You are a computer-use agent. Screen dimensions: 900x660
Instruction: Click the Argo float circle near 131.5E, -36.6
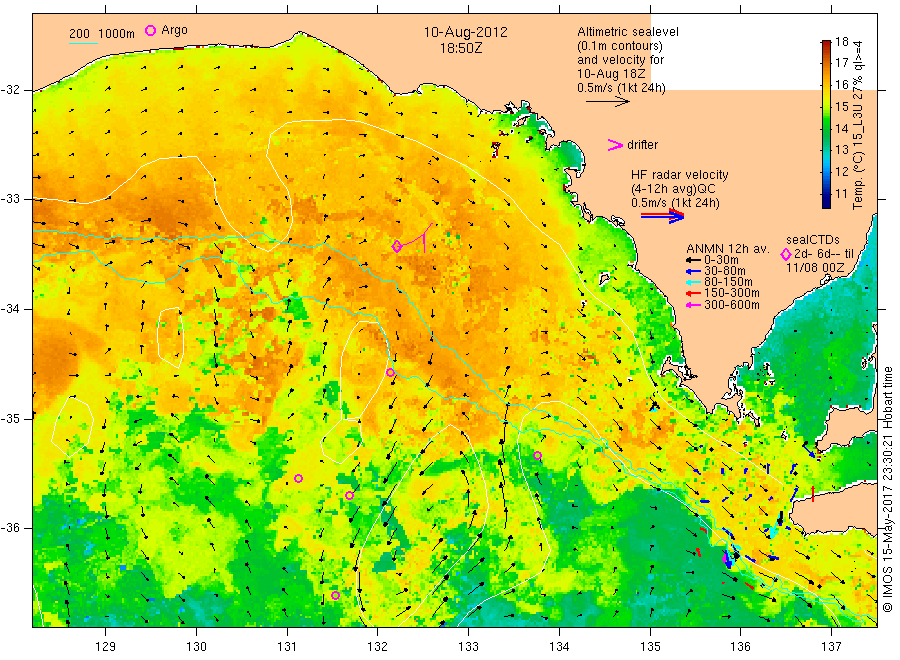[335, 595]
